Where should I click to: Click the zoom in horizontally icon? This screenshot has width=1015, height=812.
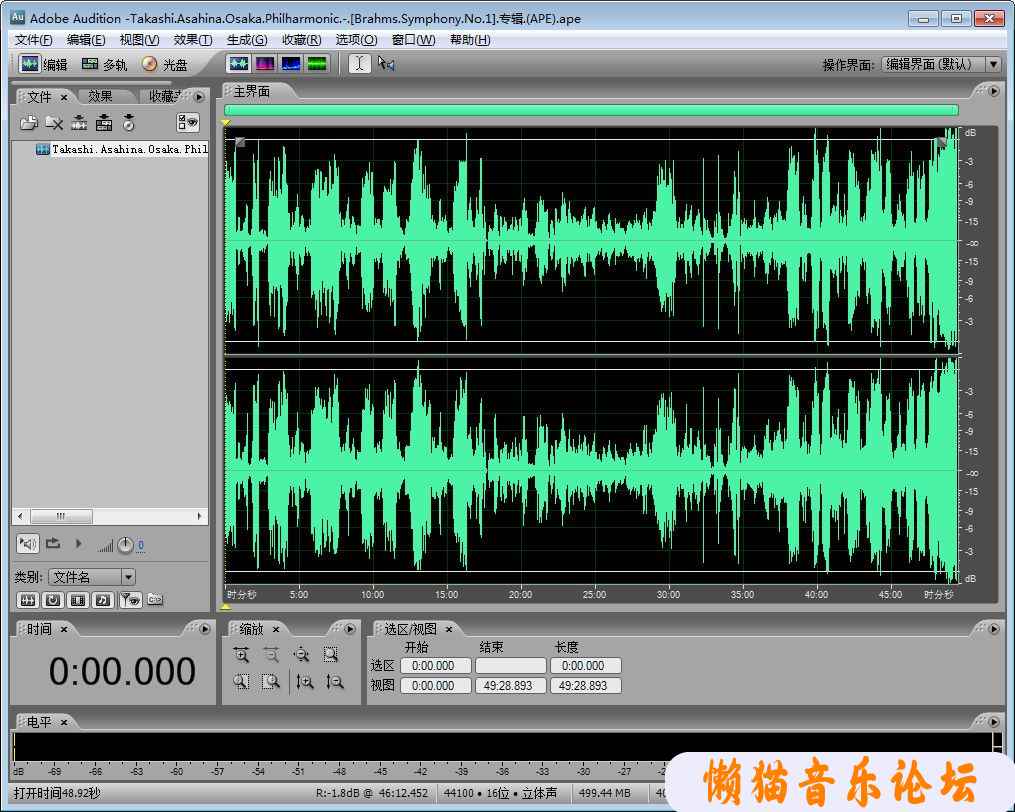(x=241, y=655)
